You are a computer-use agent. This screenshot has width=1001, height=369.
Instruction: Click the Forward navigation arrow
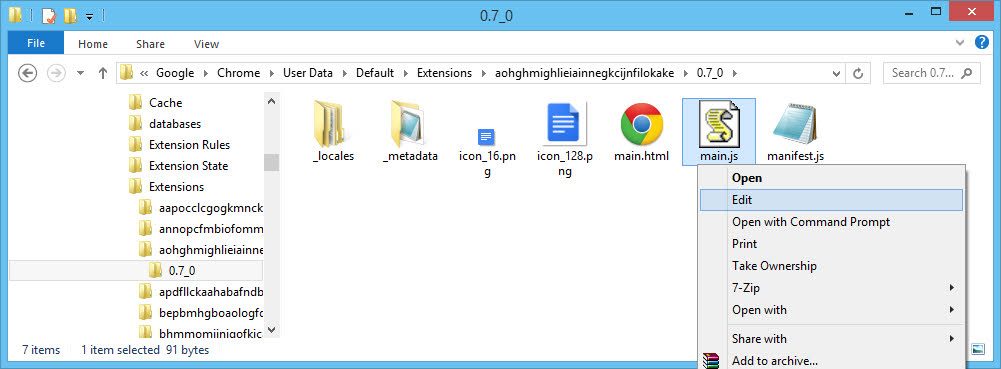(x=56, y=73)
